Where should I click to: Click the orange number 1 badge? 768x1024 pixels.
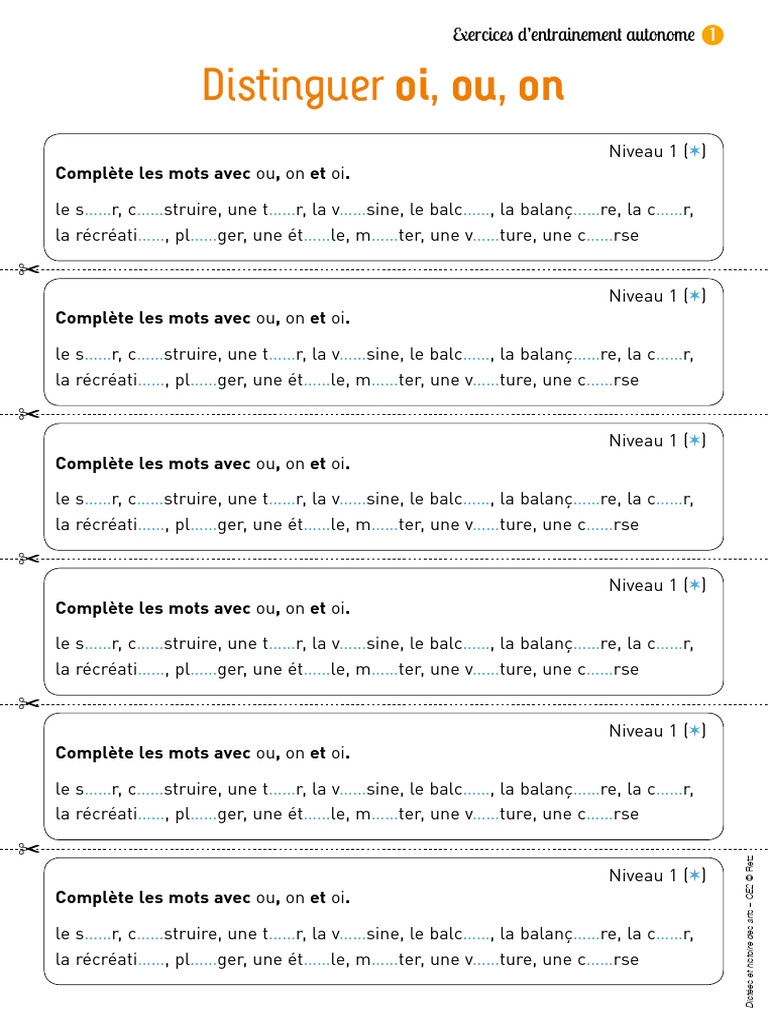(x=713, y=35)
